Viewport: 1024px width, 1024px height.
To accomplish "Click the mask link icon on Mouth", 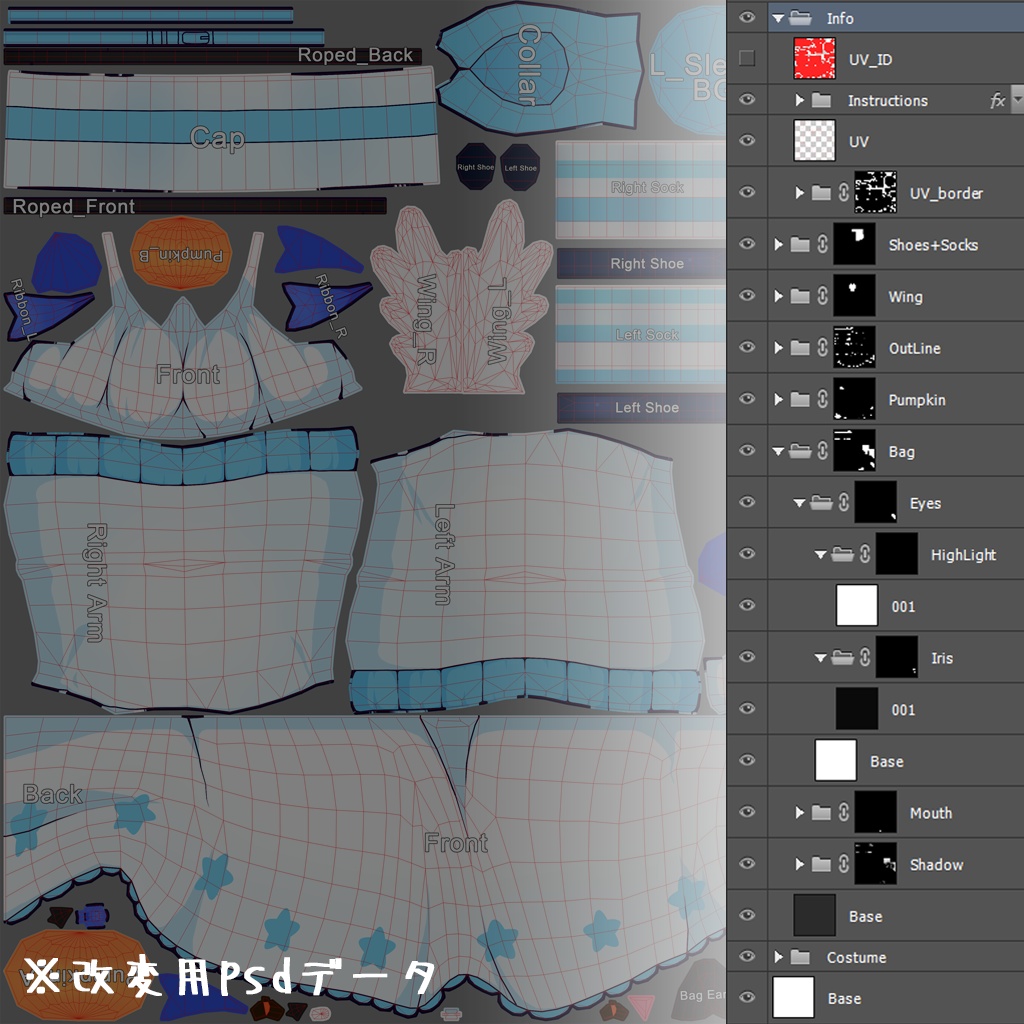I will click(x=844, y=812).
